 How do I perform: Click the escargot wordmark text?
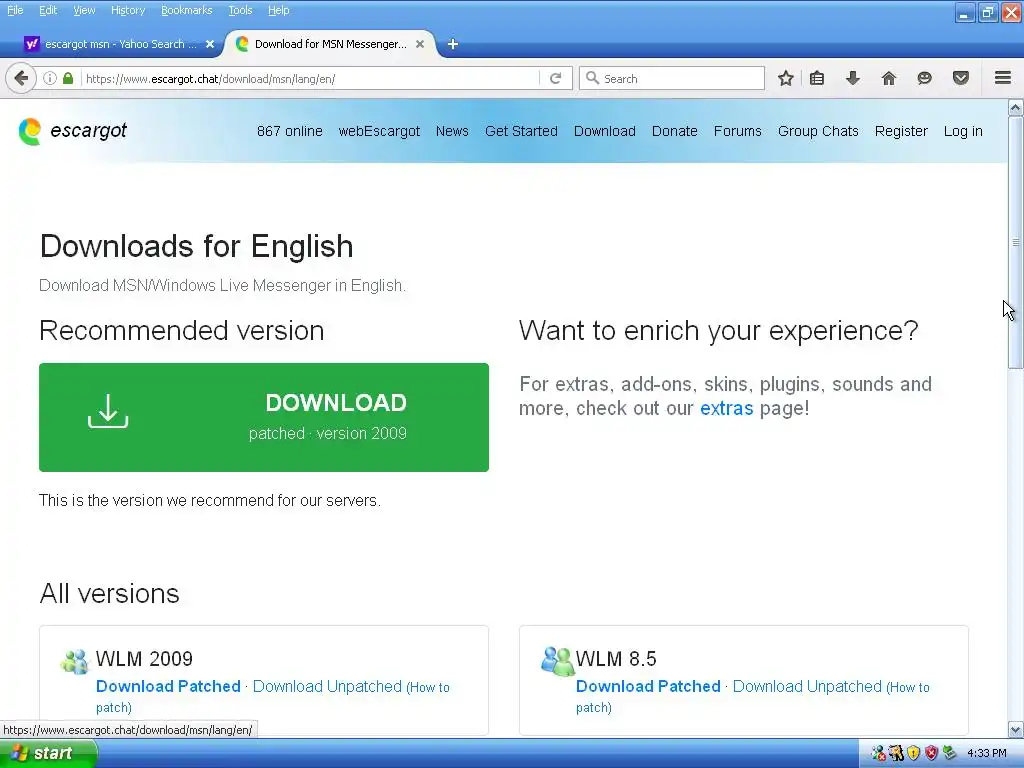(88, 131)
